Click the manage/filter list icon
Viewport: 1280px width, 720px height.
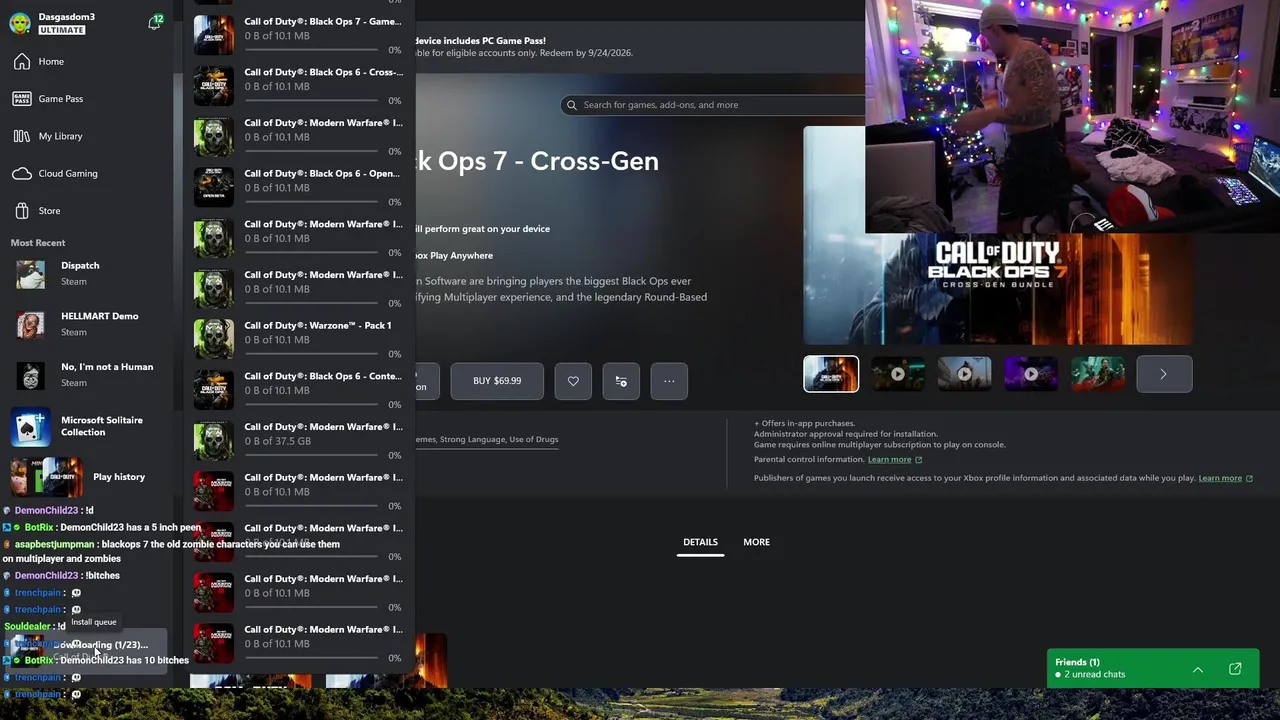point(621,381)
